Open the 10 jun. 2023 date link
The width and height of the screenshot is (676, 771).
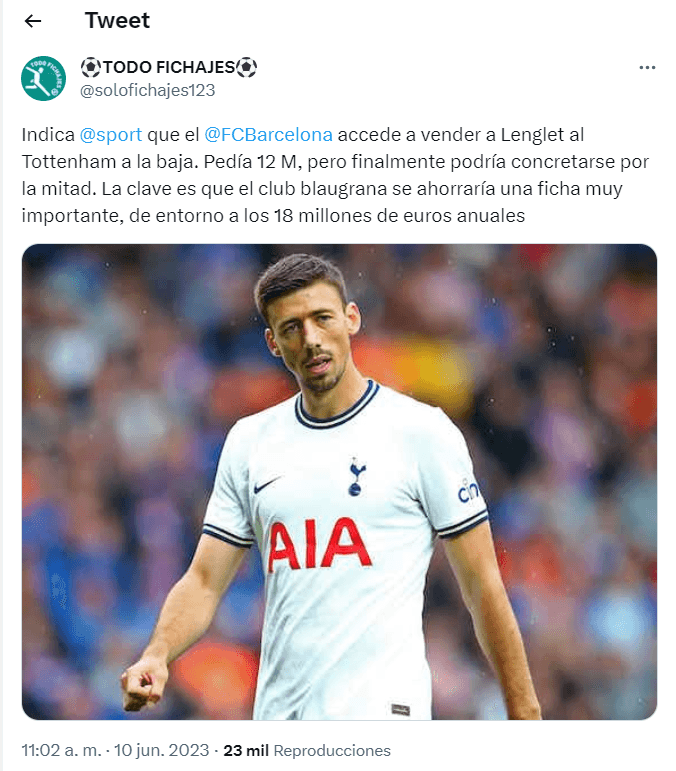coord(162,750)
